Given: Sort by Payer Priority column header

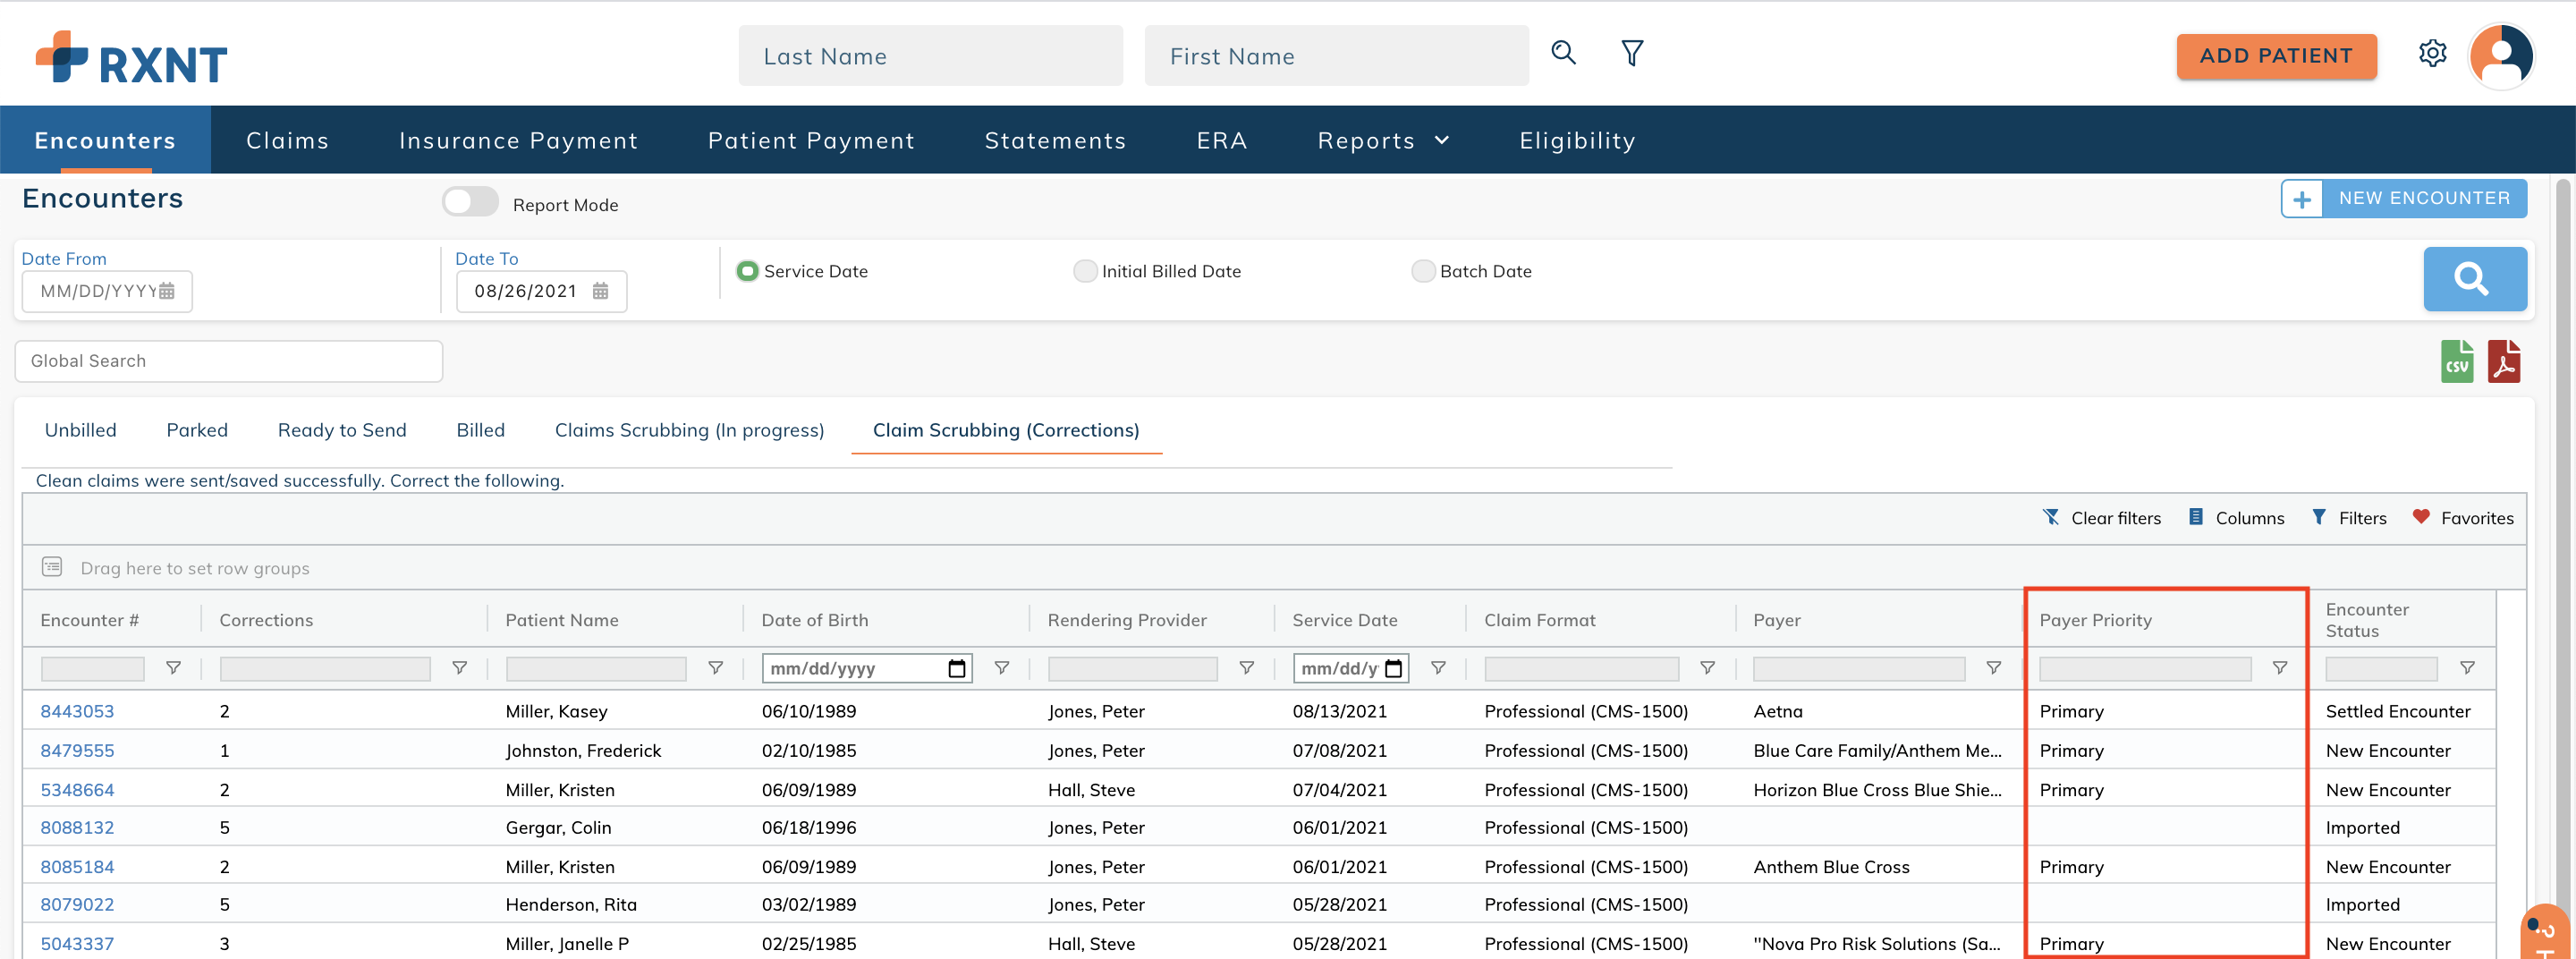Looking at the screenshot, I should (2095, 620).
